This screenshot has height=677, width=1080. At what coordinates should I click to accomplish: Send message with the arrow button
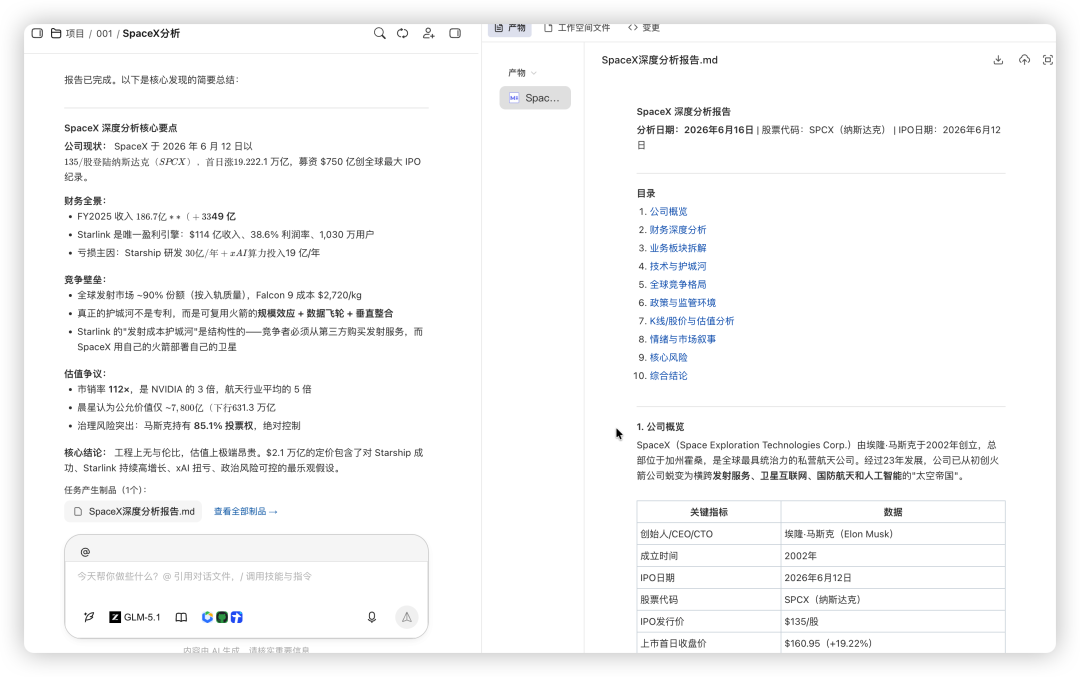(407, 617)
